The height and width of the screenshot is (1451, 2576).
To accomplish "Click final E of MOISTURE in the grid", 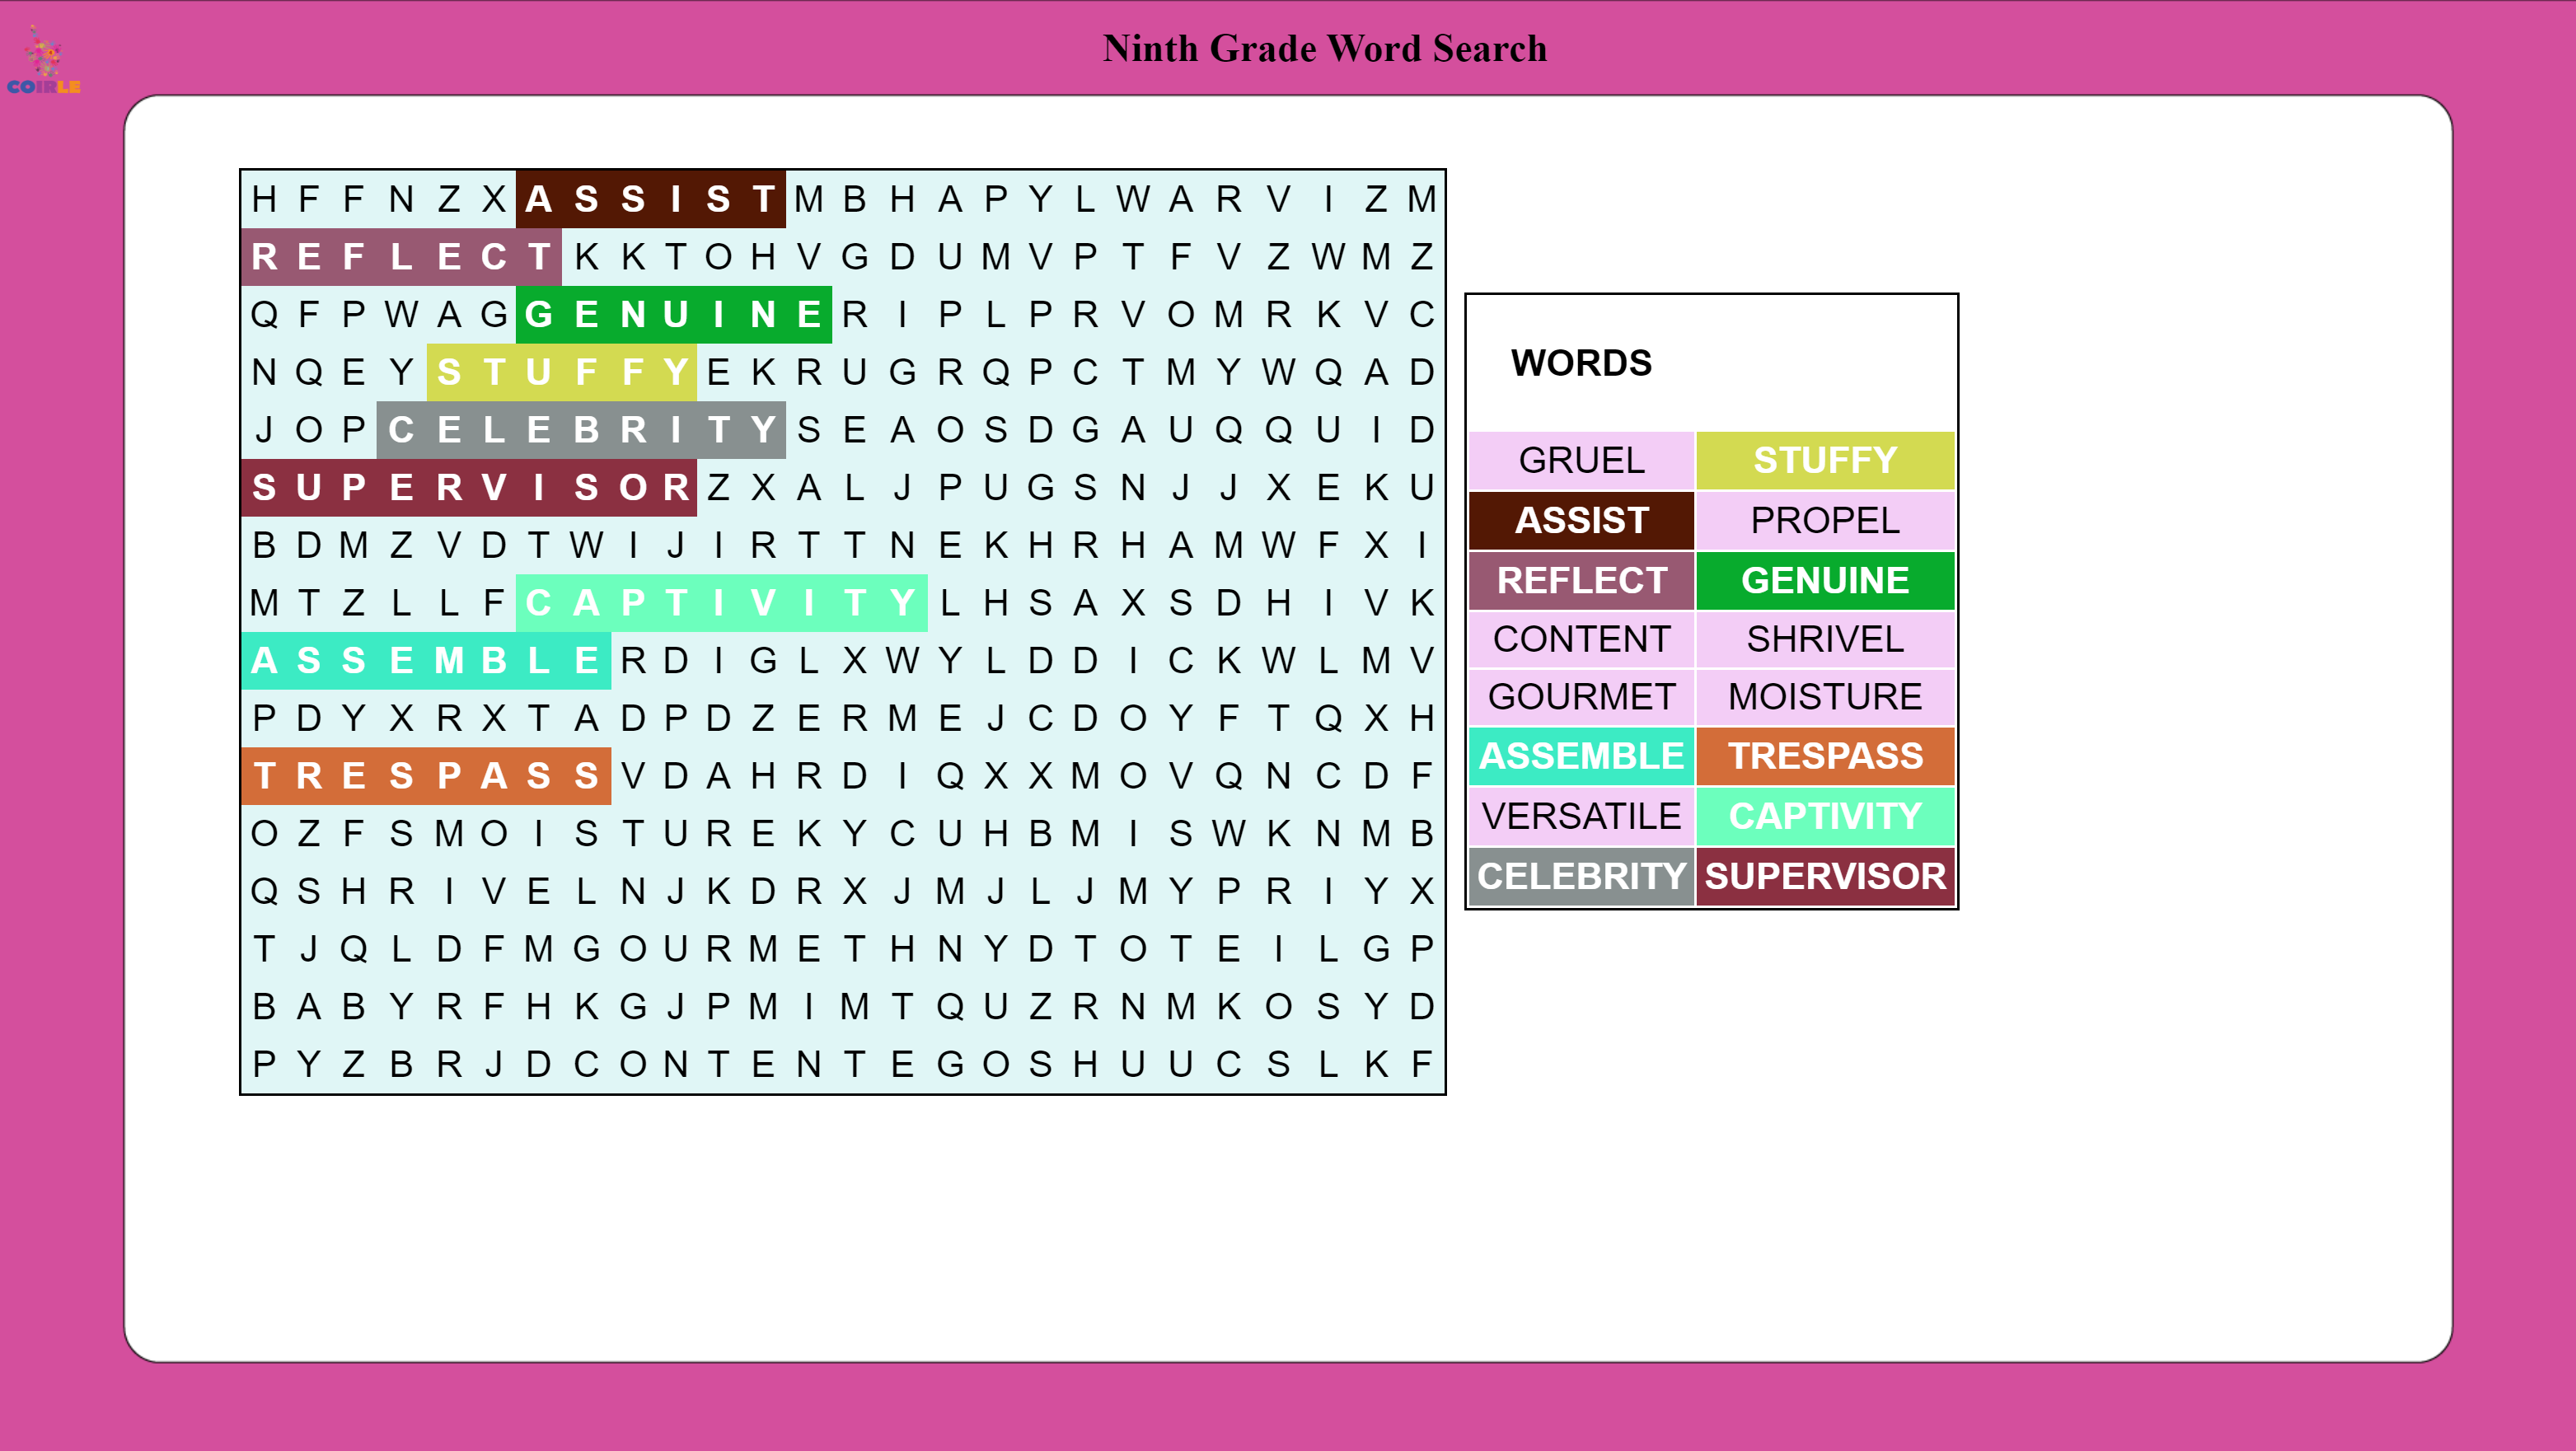I will (765, 834).
